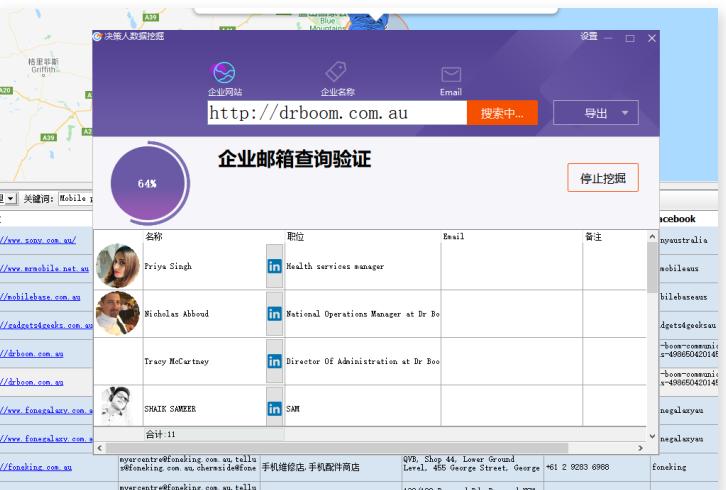Viewport: 726px width, 490px height.
Task: Open LinkedIn profile for Nicholas Abboud
Action: coord(274,314)
